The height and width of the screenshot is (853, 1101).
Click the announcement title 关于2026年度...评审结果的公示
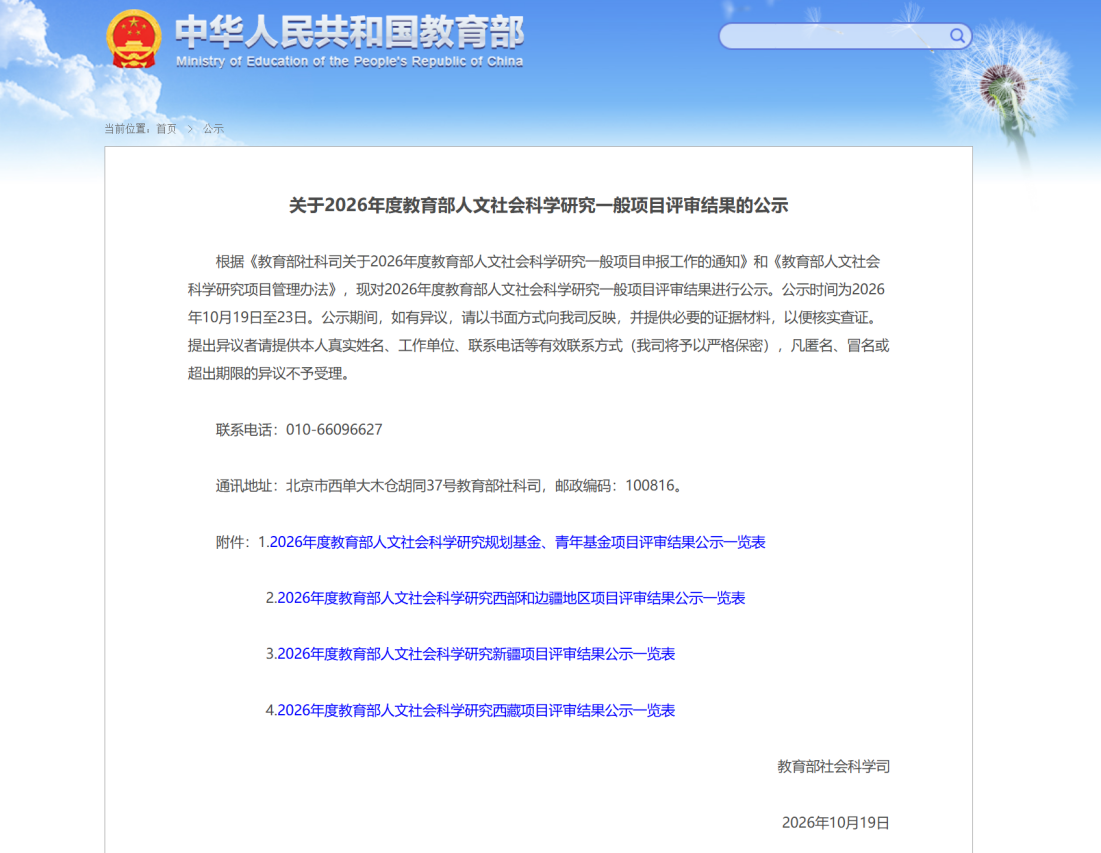tap(539, 205)
